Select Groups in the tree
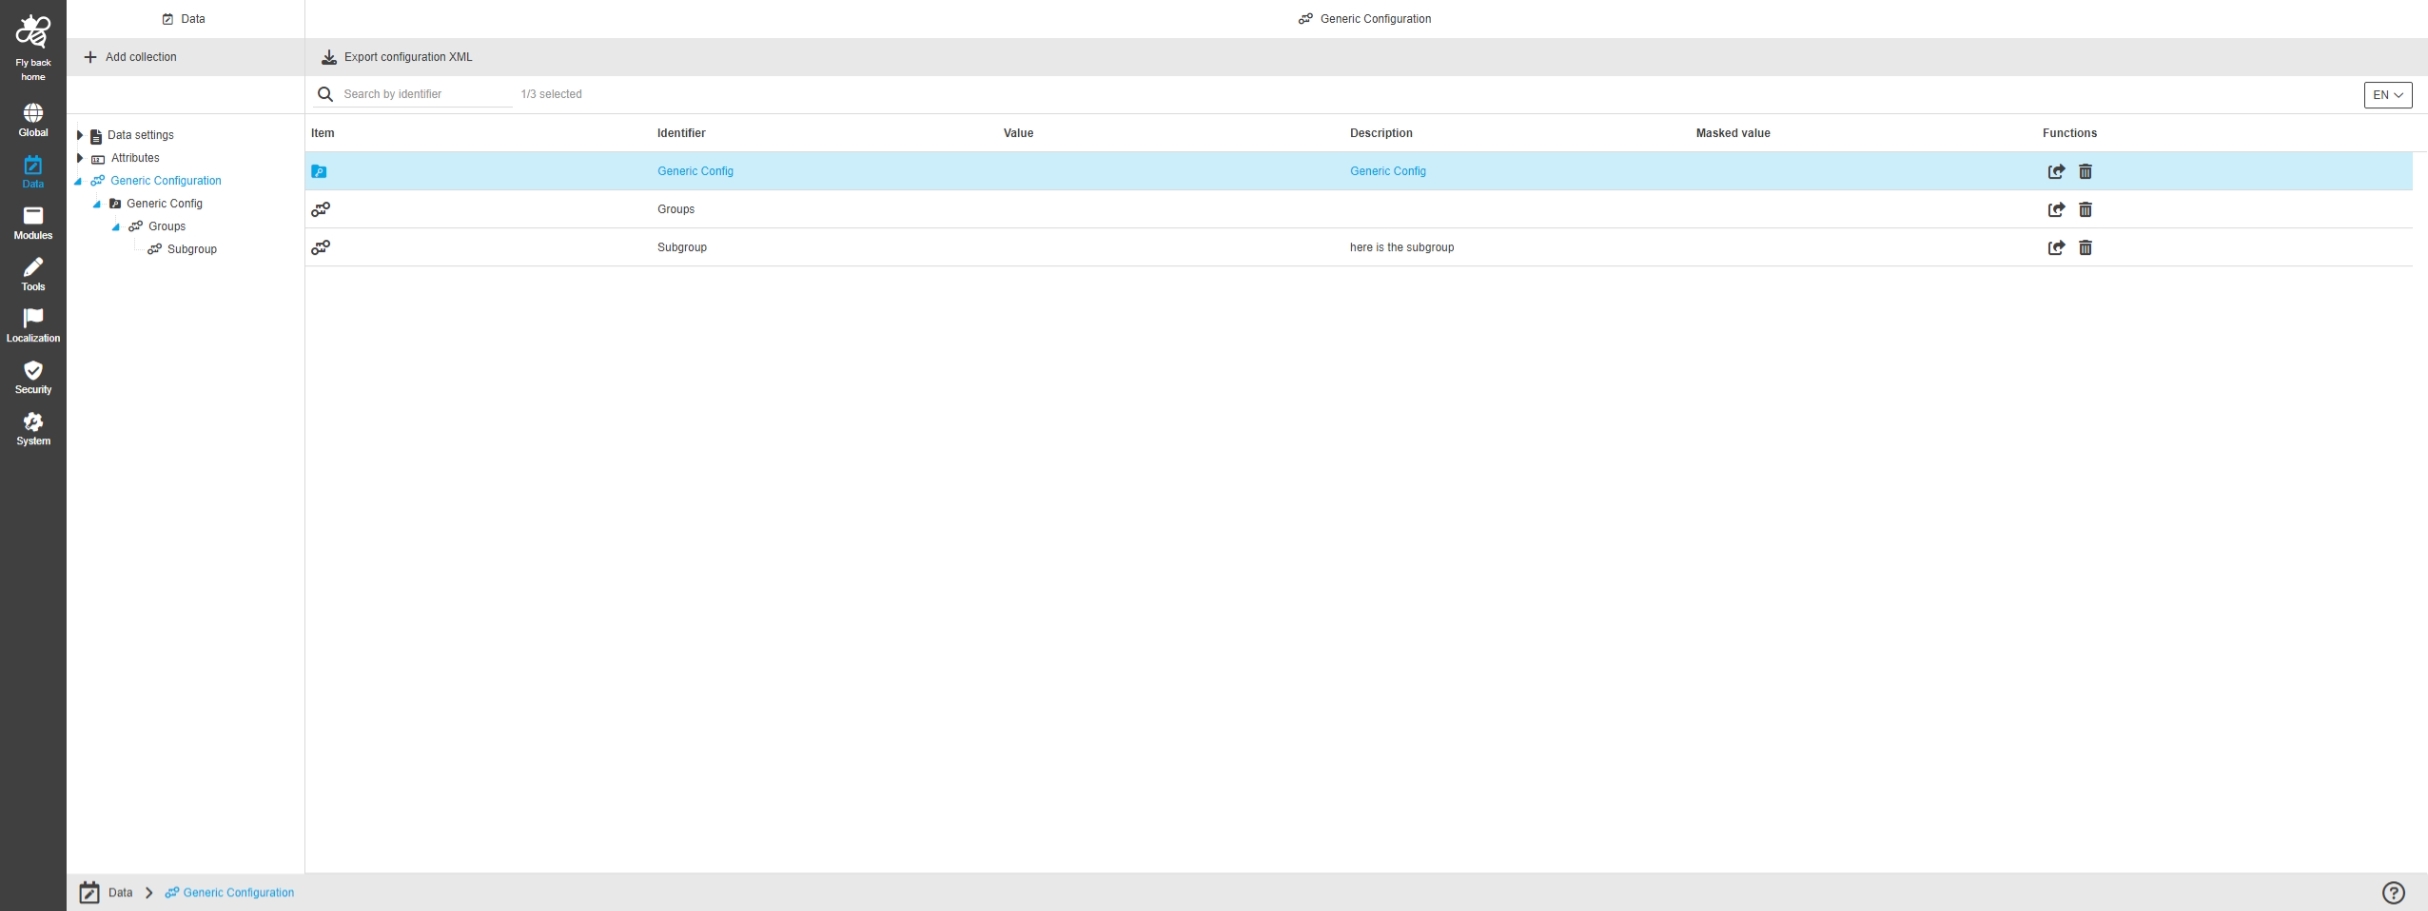2428x911 pixels. pos(167,227)
